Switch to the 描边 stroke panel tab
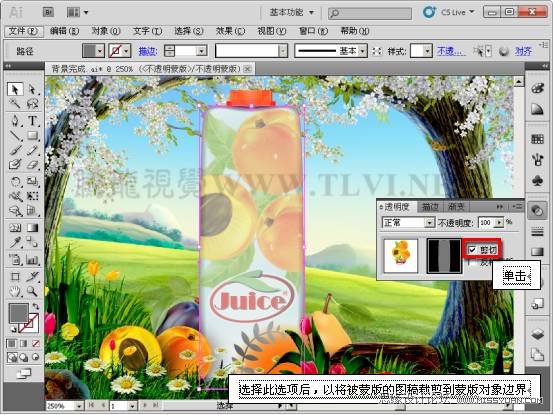Screen dimensions: 553x415 click(430, 207)
